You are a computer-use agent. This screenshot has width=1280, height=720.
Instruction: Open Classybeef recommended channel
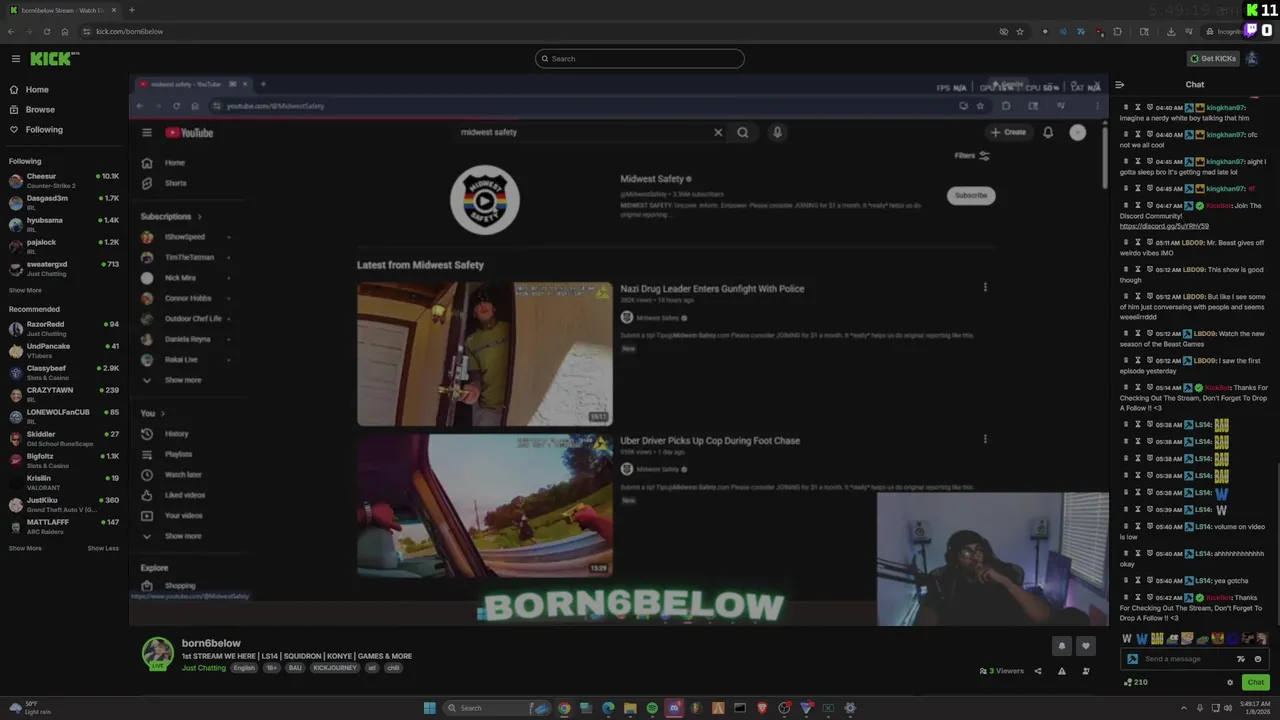tap(62, 373)
